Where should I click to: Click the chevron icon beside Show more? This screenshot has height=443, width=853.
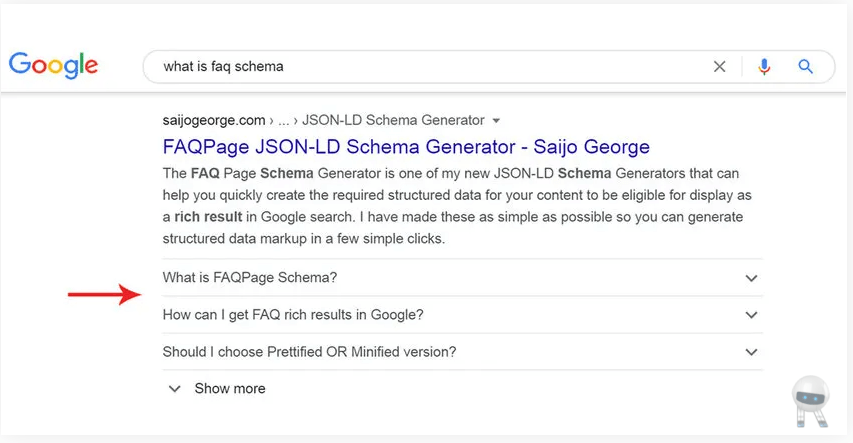point(174,389)
